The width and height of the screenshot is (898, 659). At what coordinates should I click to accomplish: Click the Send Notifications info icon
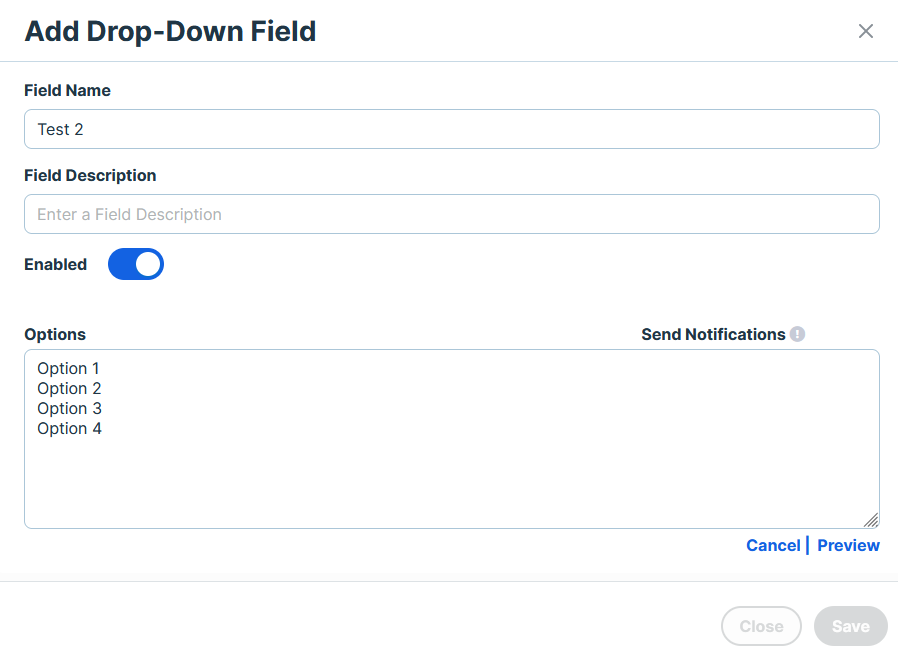tap(797, 334)
